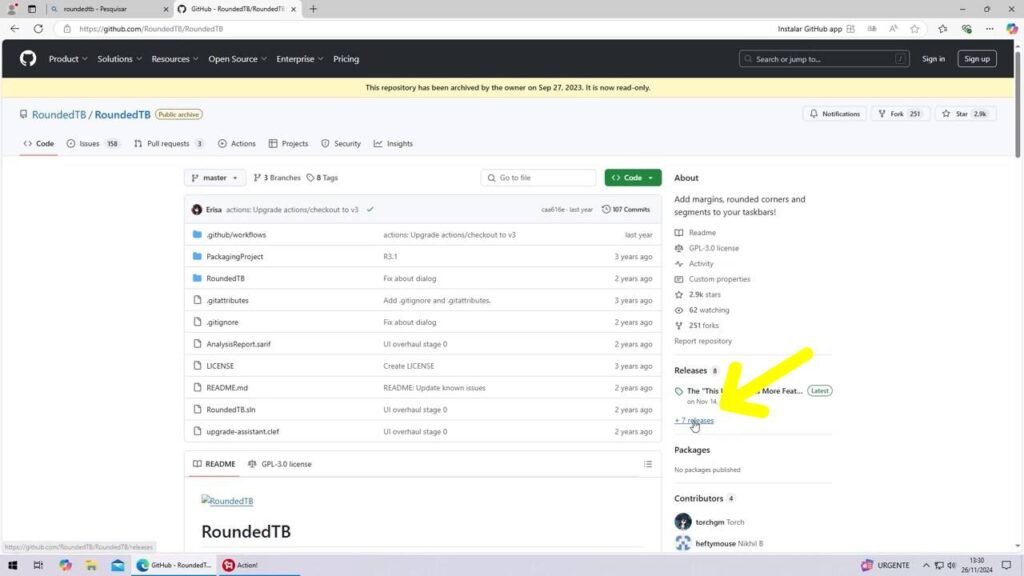Open the browser settings and more menu
This screenshot has height=576, width=1024.
pos(989,29)
